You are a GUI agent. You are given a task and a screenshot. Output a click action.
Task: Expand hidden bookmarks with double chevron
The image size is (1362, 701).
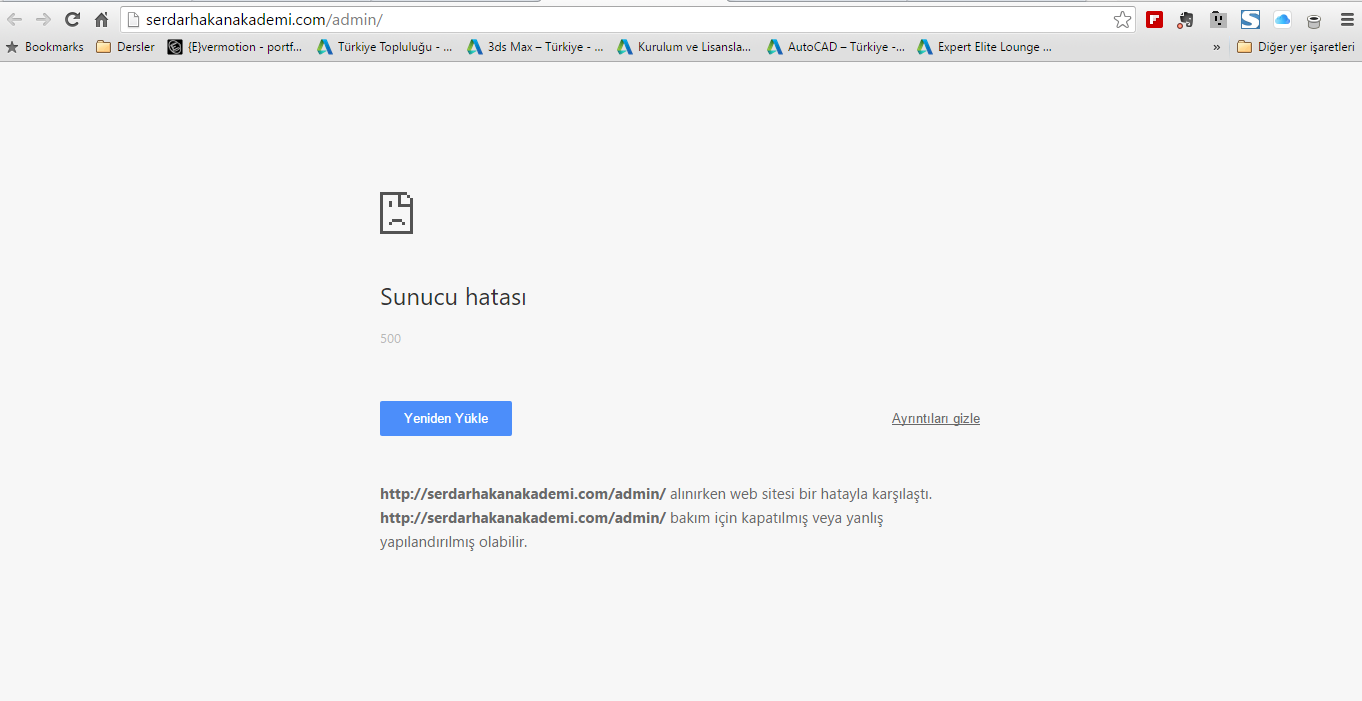pos(1216,47)
